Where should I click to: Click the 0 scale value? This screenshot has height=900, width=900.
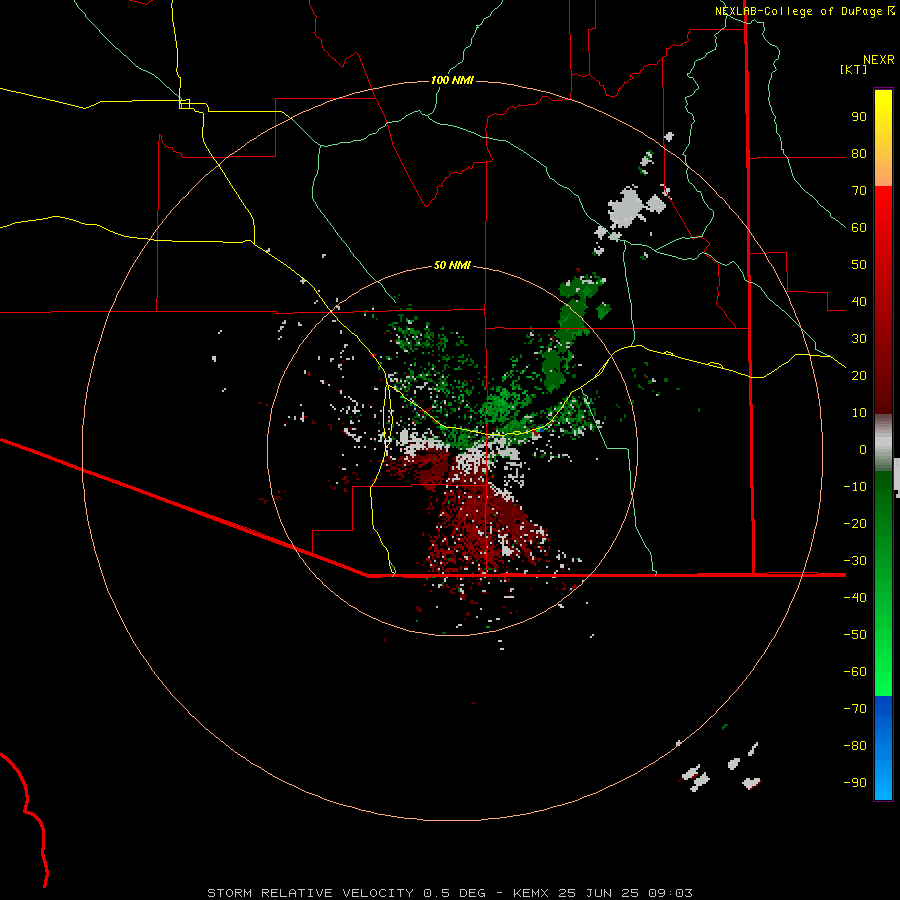[863, 449]
